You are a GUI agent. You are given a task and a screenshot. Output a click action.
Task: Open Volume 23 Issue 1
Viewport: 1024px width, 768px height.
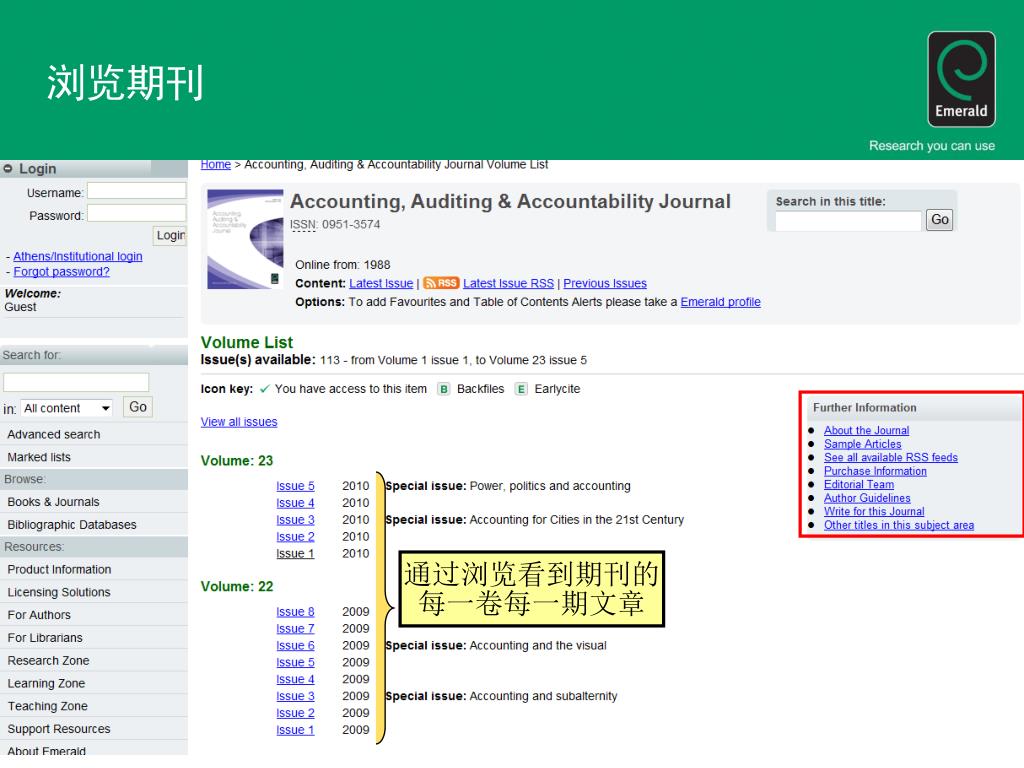tap(295, 554)
